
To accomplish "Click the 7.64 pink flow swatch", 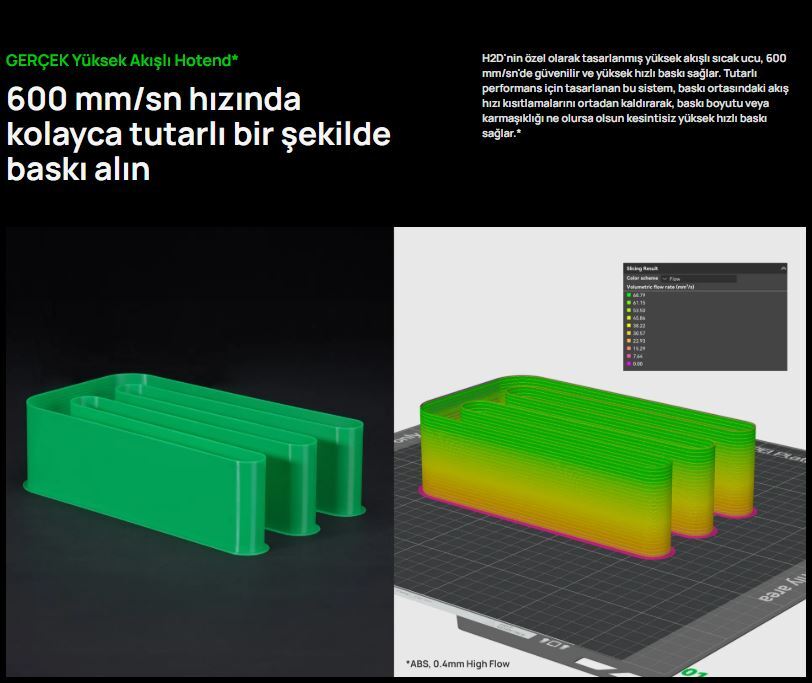I will coord(628,356).
